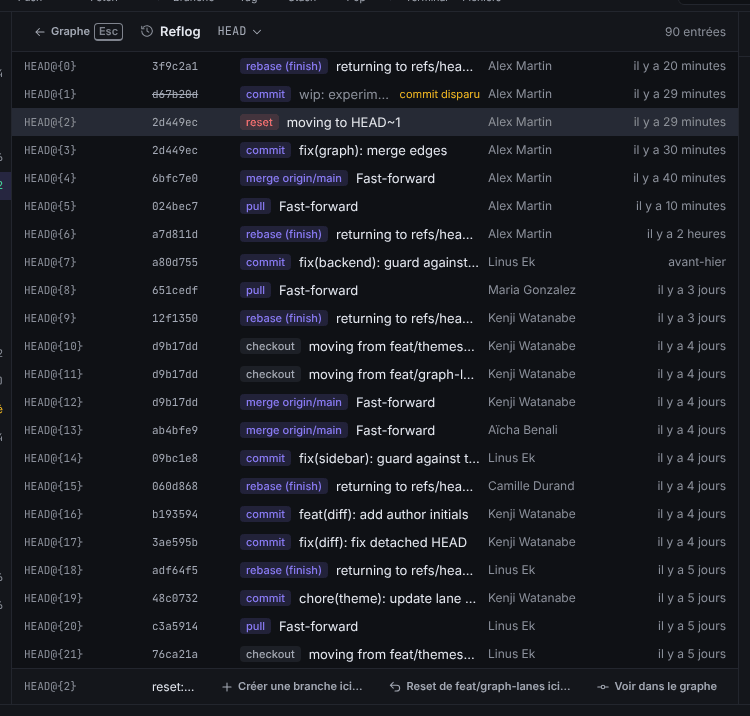750x716 pixels.
Task: Click the Esc key badge
Action: [109, 32]
